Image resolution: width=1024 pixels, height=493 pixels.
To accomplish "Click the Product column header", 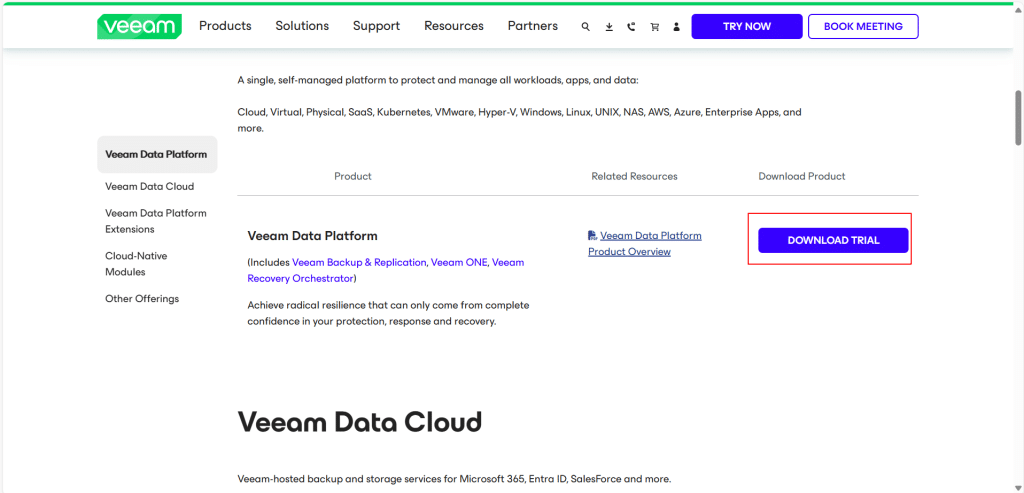I will [353, 176].
